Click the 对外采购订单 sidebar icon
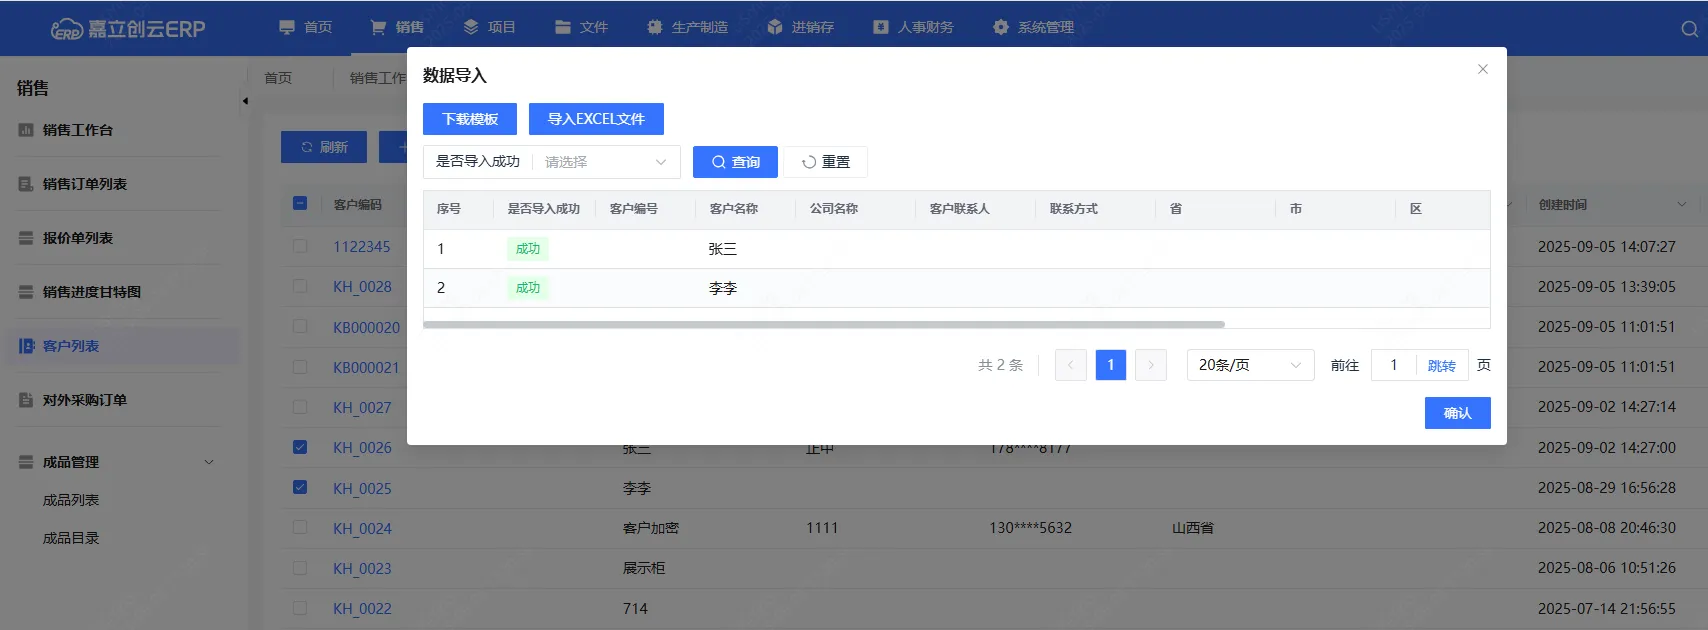Viewport: 1708px width, 630px height. 26,400
